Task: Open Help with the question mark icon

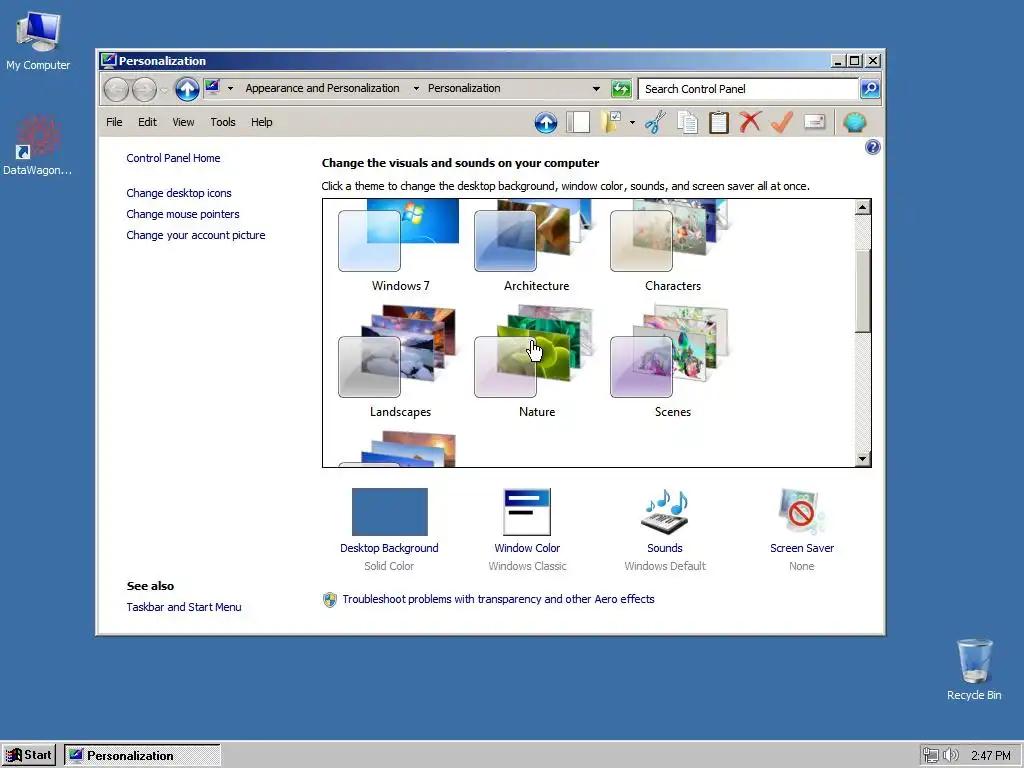Action: (872, 147)
